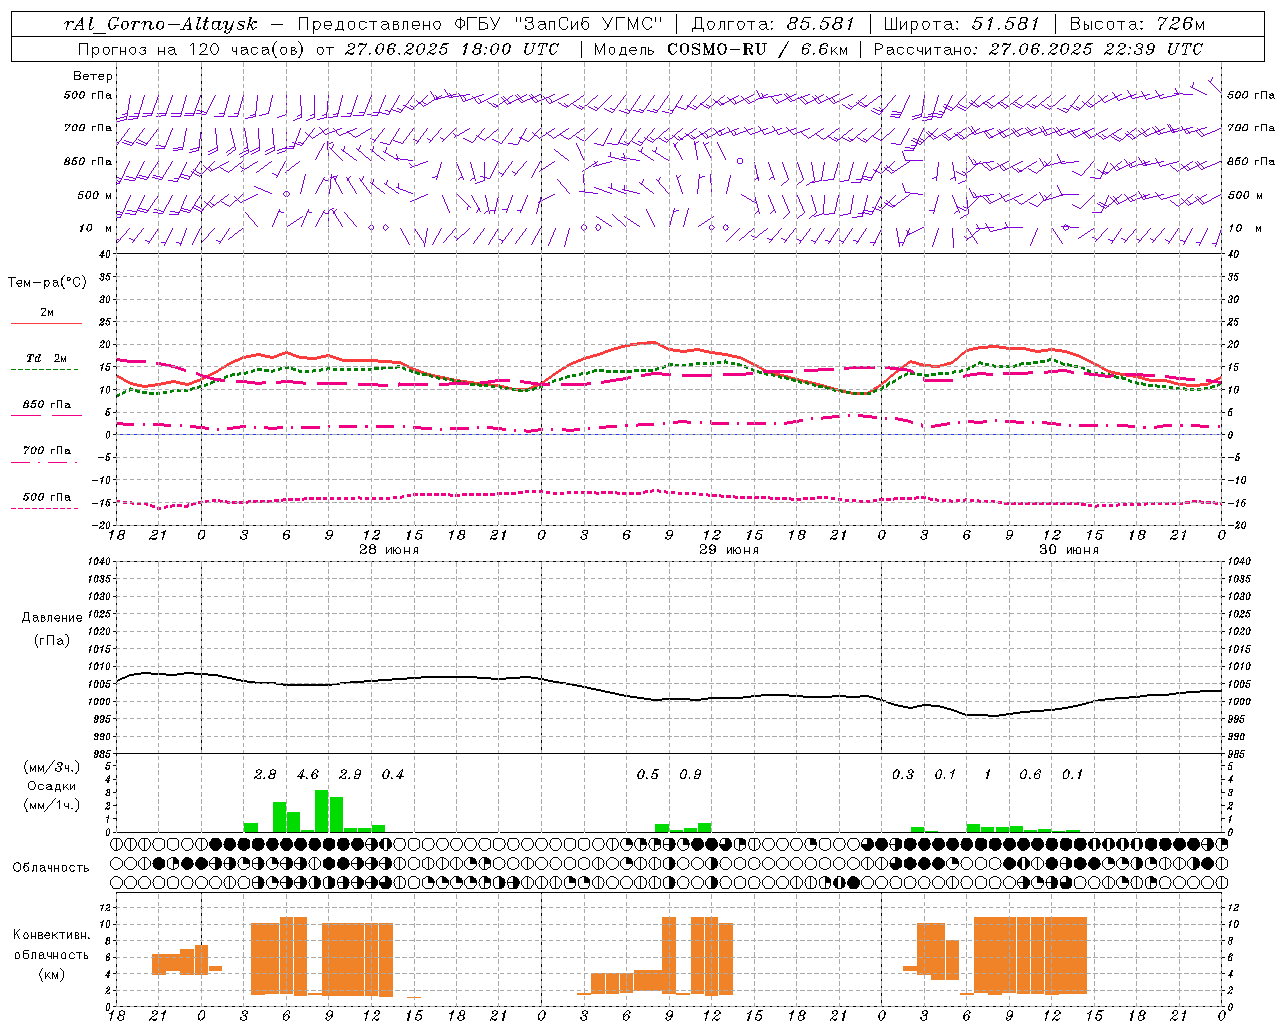Click the model name COSMO-RU / 6.6км
Viewport: 1280px width, 1024px height.
[758, 49]
